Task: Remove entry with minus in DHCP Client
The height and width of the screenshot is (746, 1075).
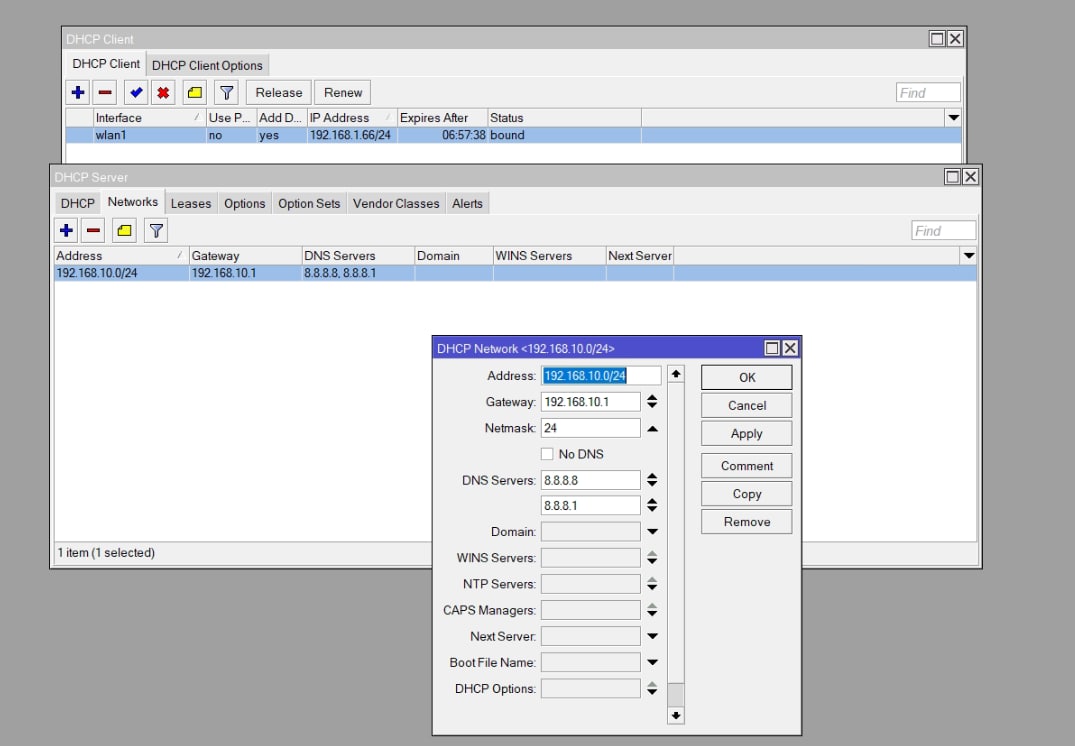Action: (105, 93)
